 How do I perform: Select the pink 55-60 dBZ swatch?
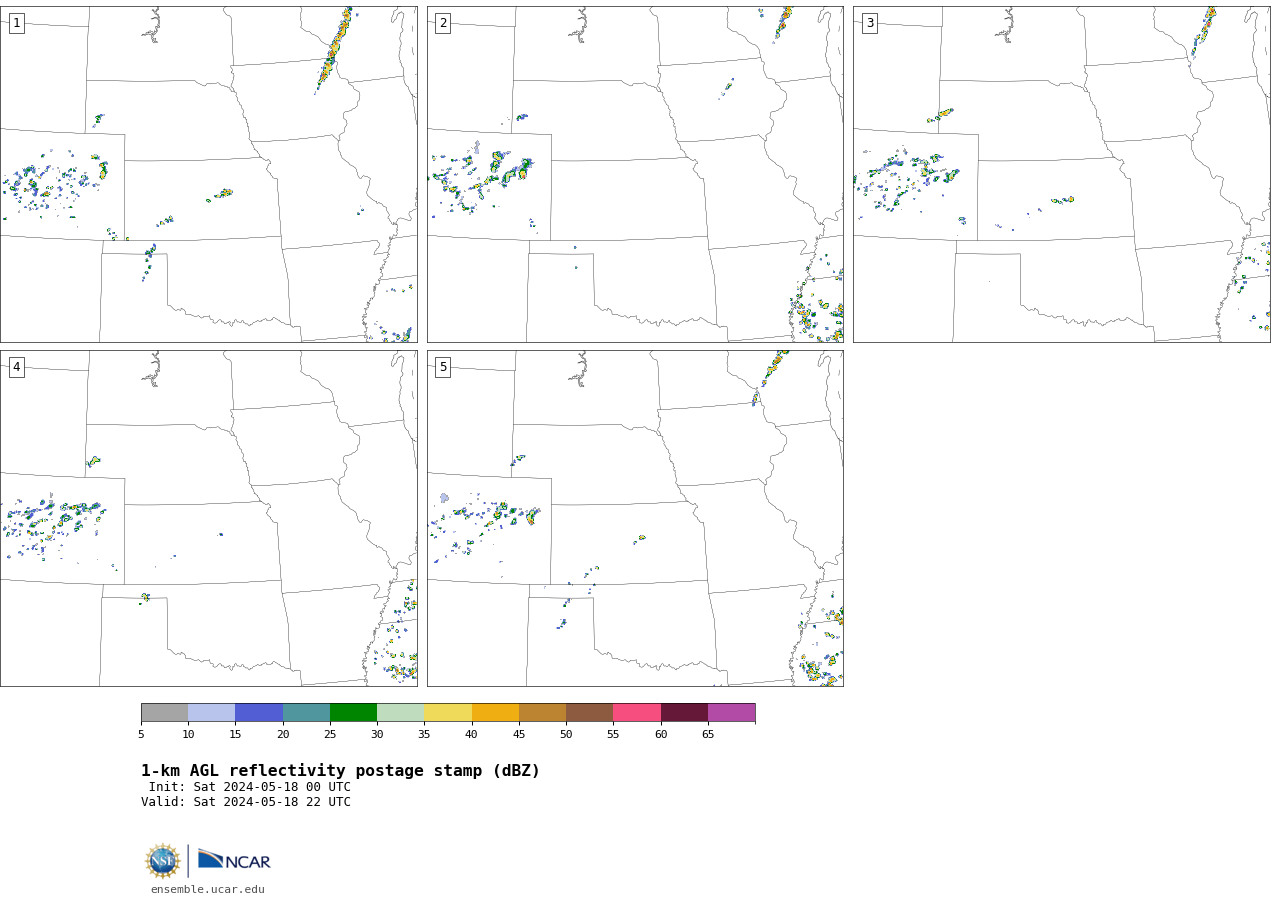[637, 713]
